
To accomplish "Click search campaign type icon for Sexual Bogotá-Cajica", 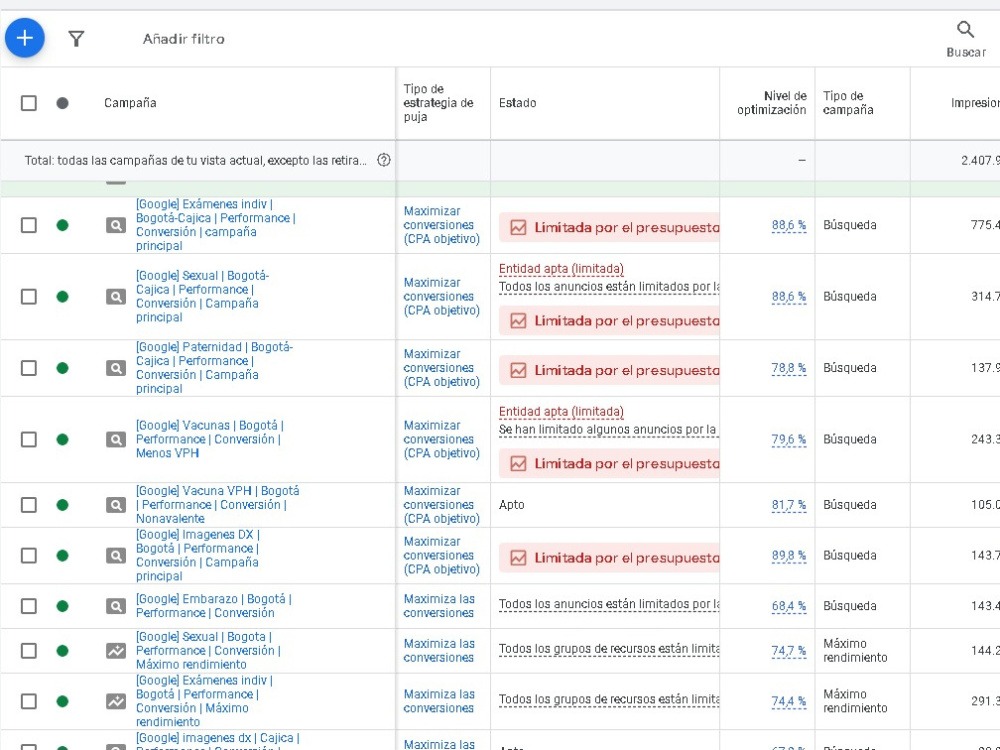I will pyautogui.click(x=115, y=297).
